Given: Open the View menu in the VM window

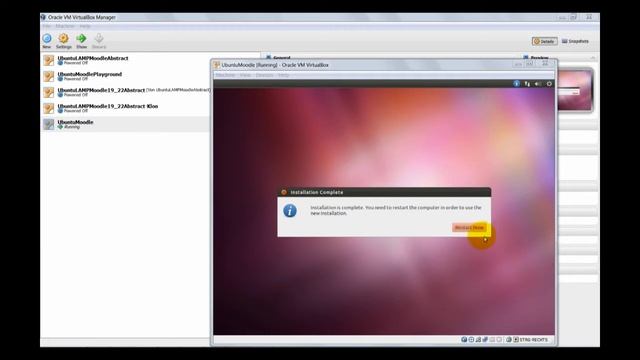Looking at the screenshot, I should pos(245,75).
